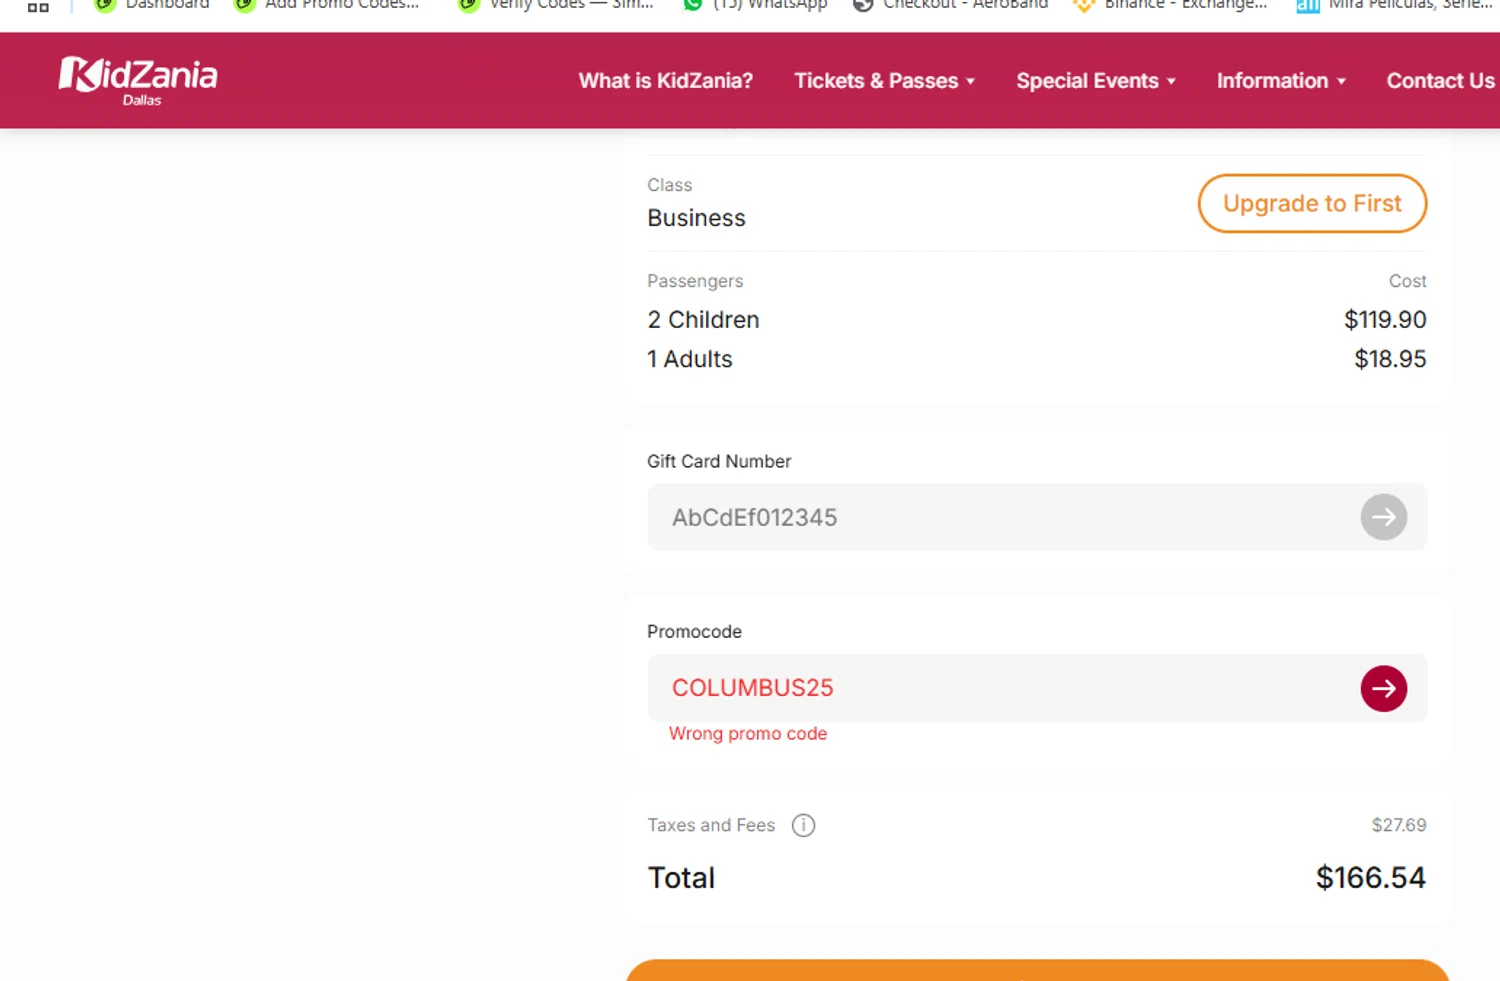Open Taxes and Fees info icon
The height and width of the screenshot is (981, 1500).
803,825
